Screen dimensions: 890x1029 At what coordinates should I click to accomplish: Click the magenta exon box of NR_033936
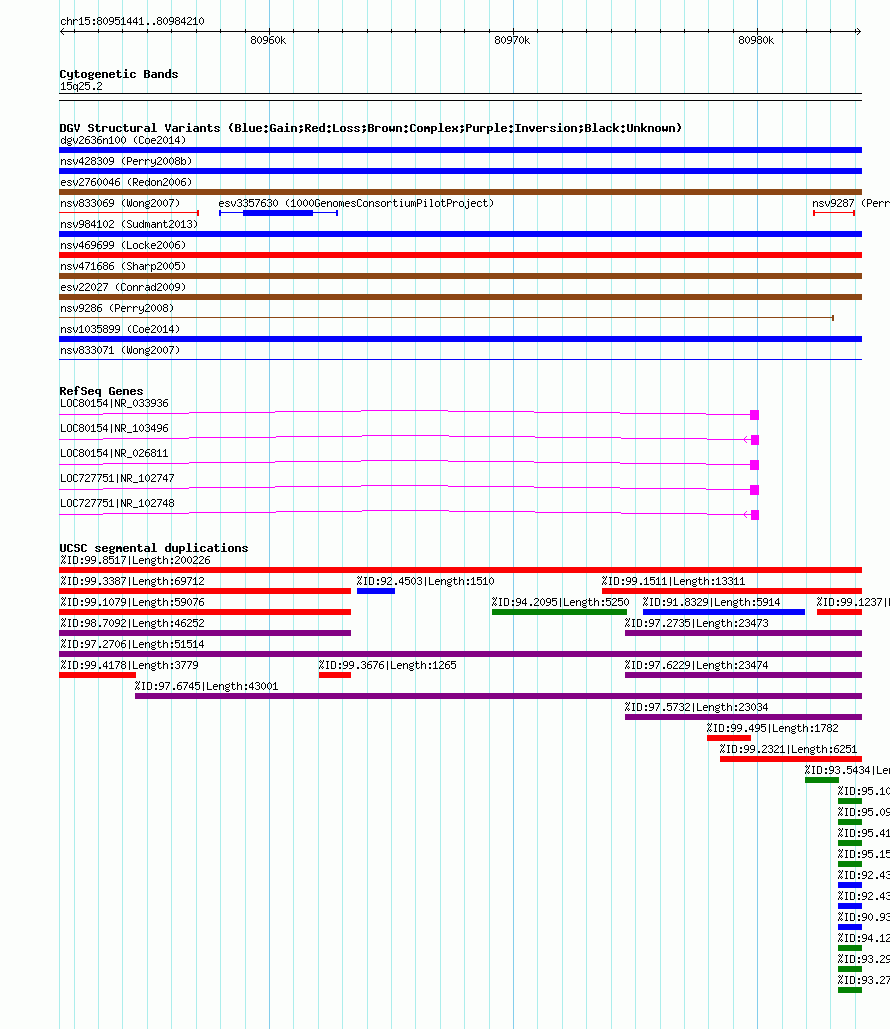coord(755,415)
